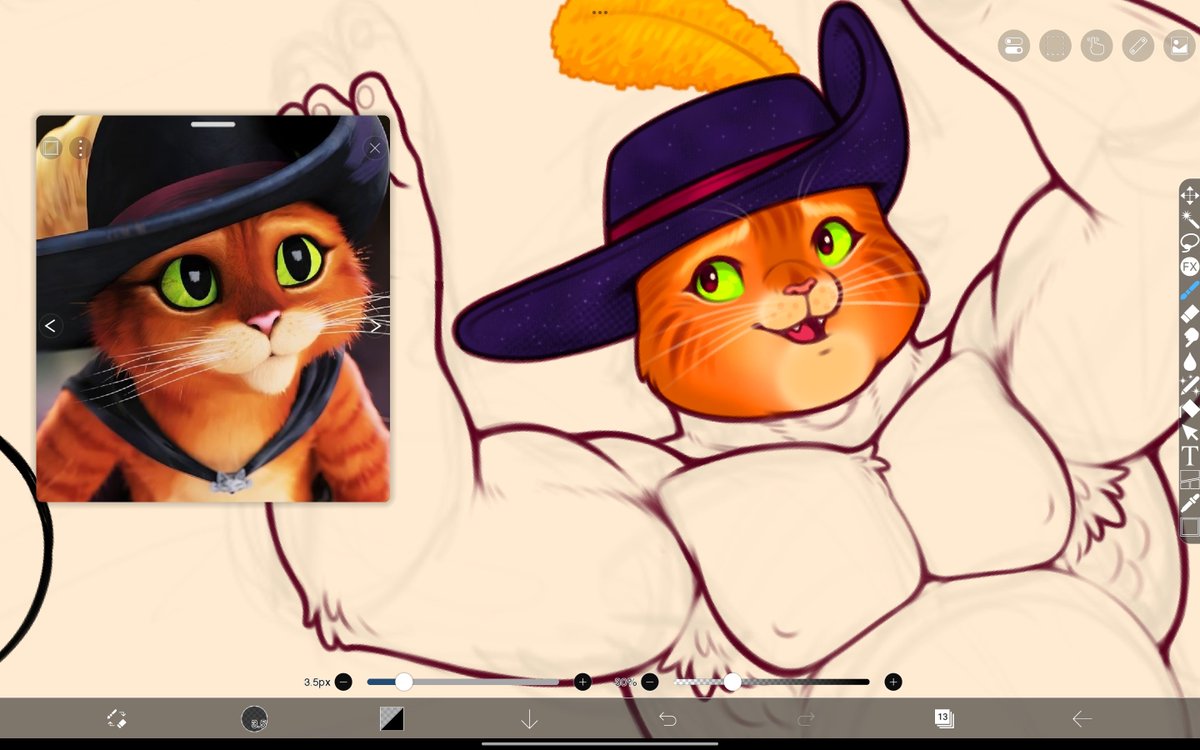Show previous reference image
Image resolution: width=1200 pixels, height=750 pixels.
coord(51,325)
